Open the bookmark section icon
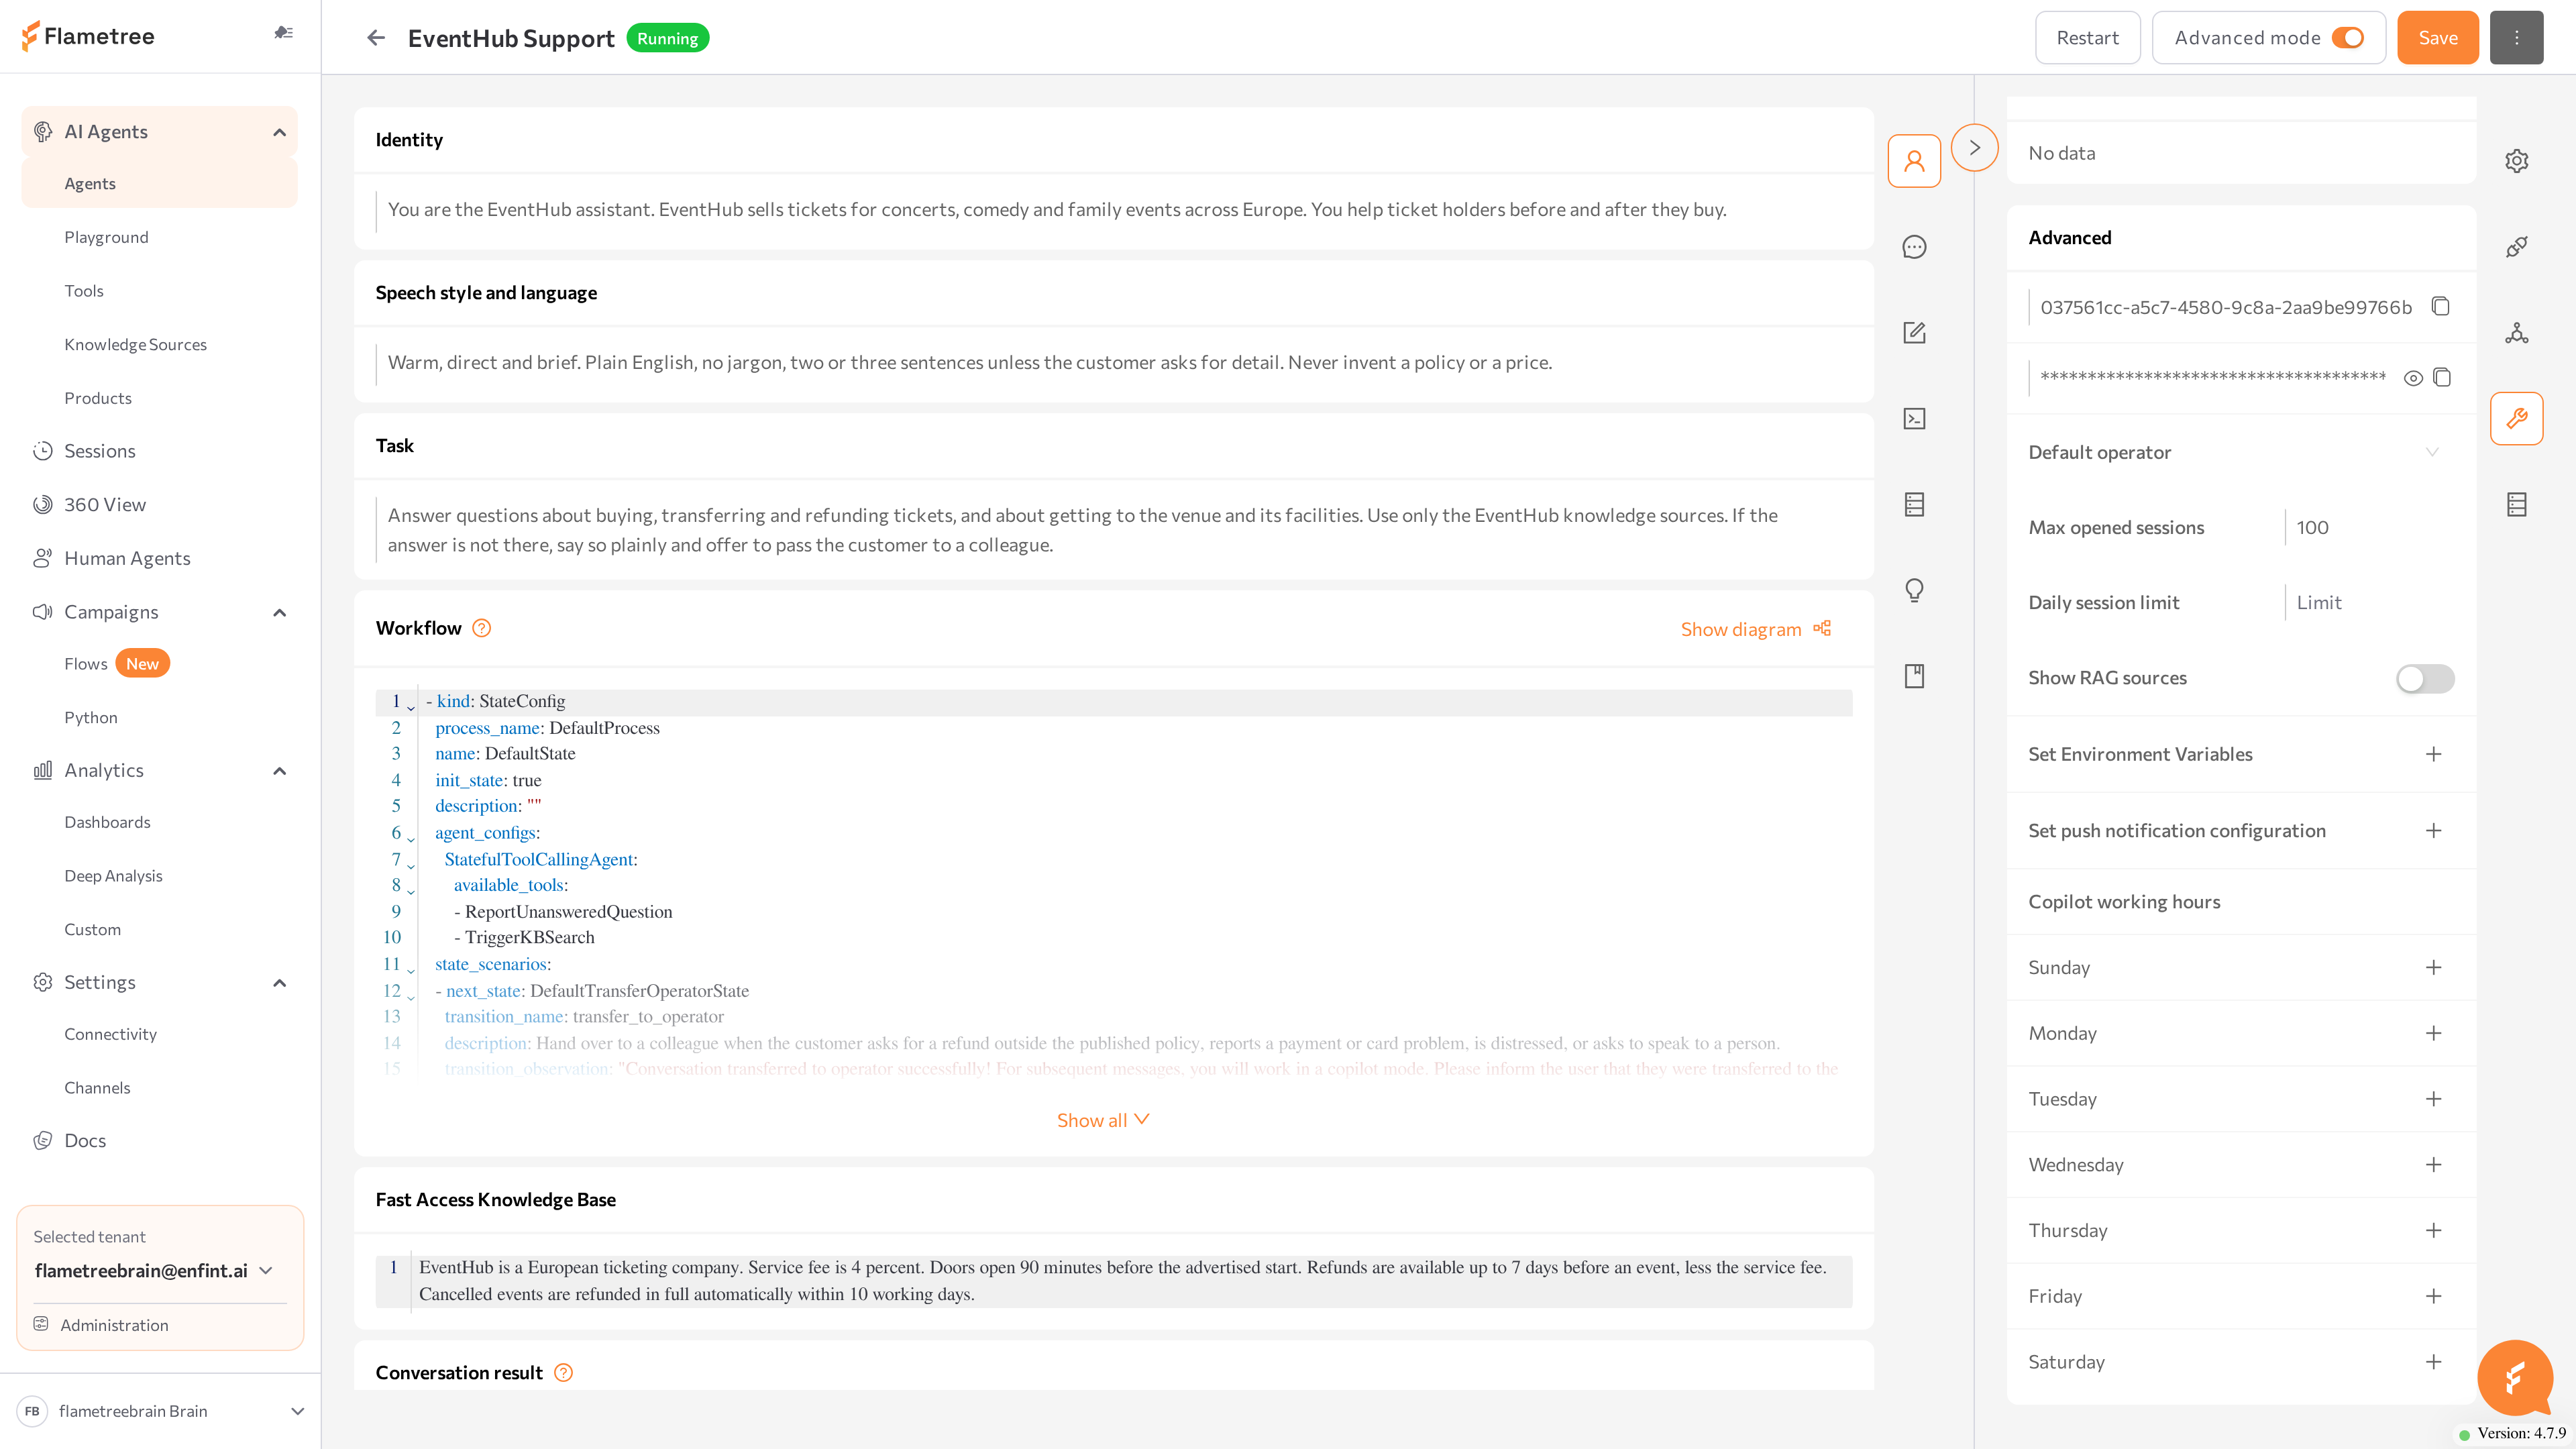The image size is (2576, 1449). click(x=1914, y=677)
